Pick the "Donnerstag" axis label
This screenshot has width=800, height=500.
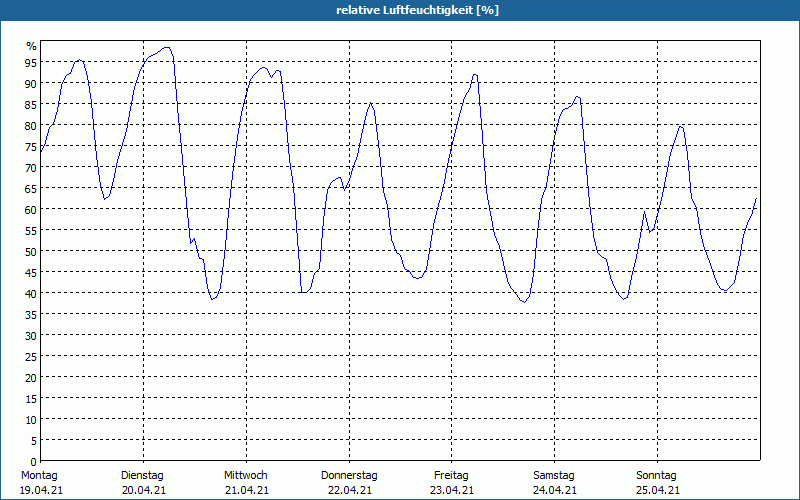click(x=349, y=475)
